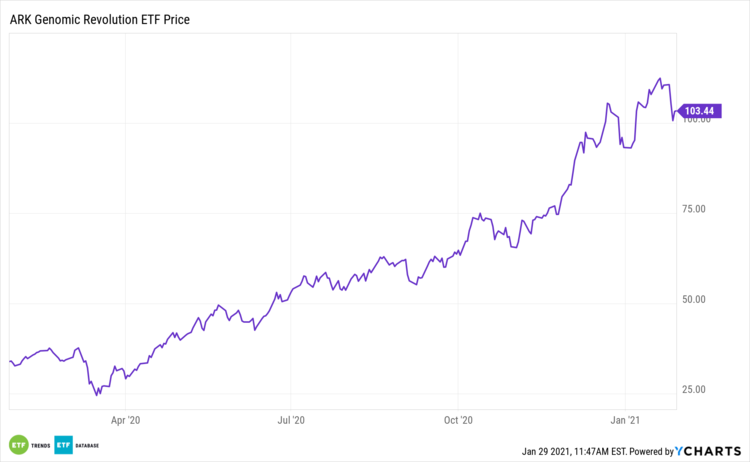This screenshot has width=750, height=462.
Task: Click the Jan '21 x-axis label
Action: pyautogui.click(x=625, y=421)
